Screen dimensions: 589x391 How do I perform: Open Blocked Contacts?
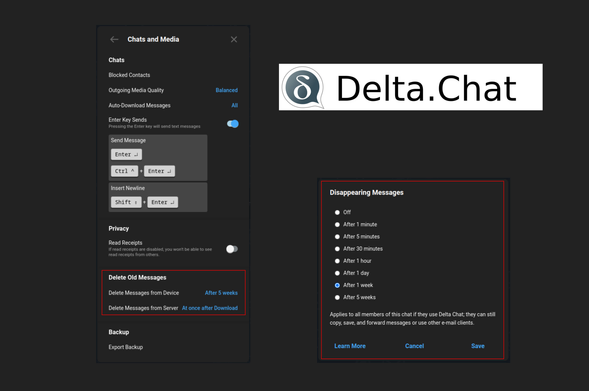[129, 75]
